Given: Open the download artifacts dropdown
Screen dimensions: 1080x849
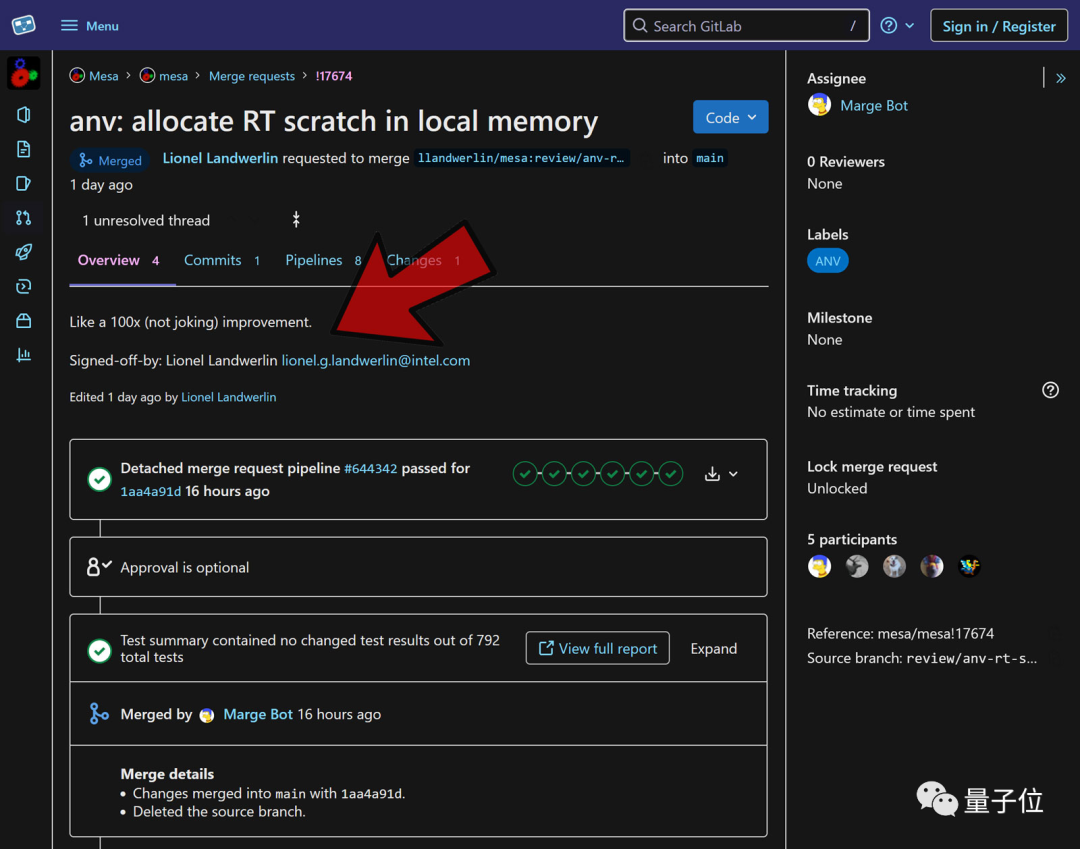Looking at the screenshot, I should click(x=721, y=474).
